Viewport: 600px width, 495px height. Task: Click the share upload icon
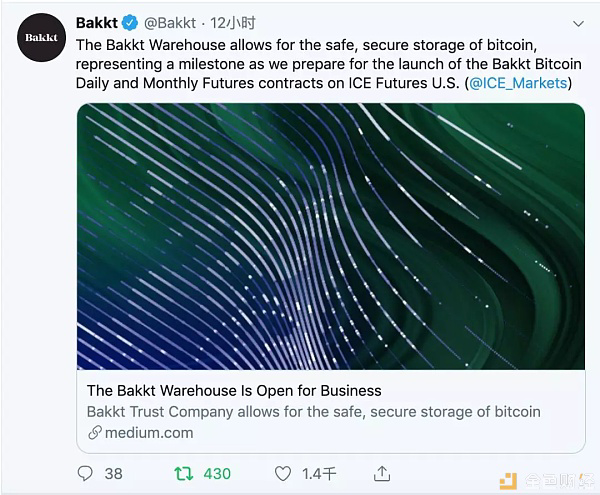click(382, 472)
